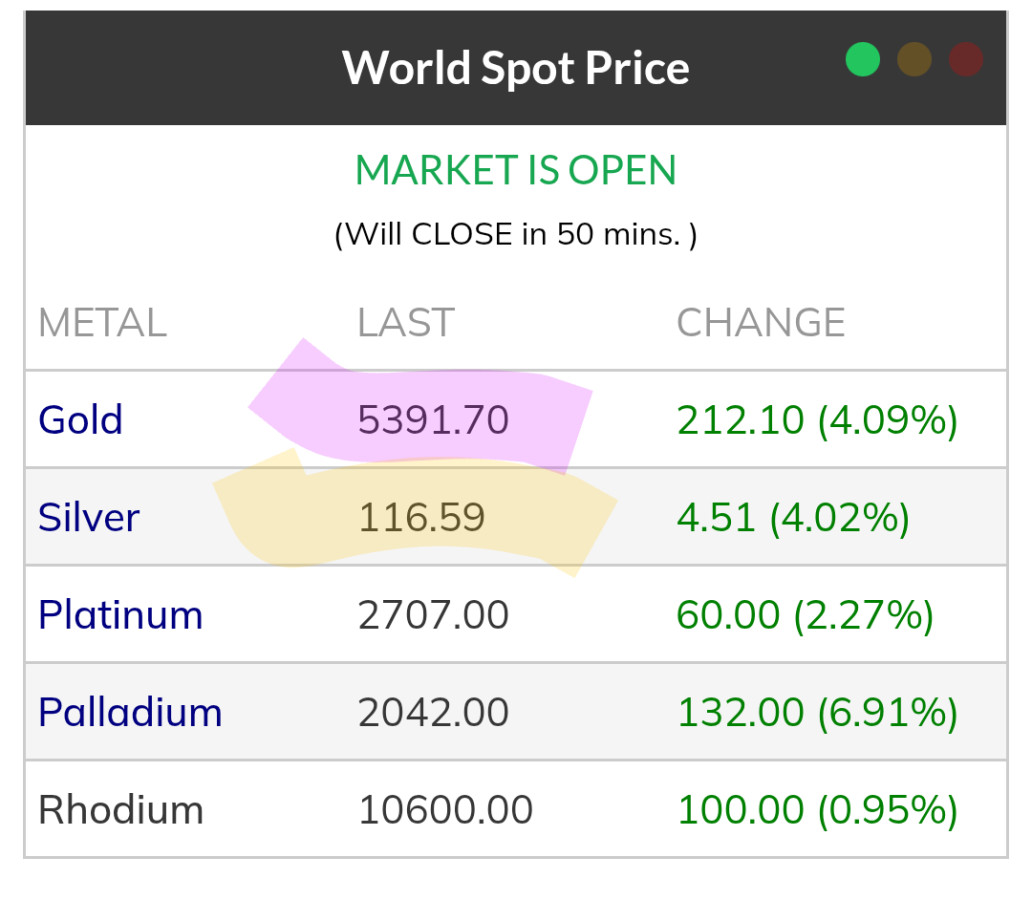Click Gold last price 5391.70

(433, 420)
